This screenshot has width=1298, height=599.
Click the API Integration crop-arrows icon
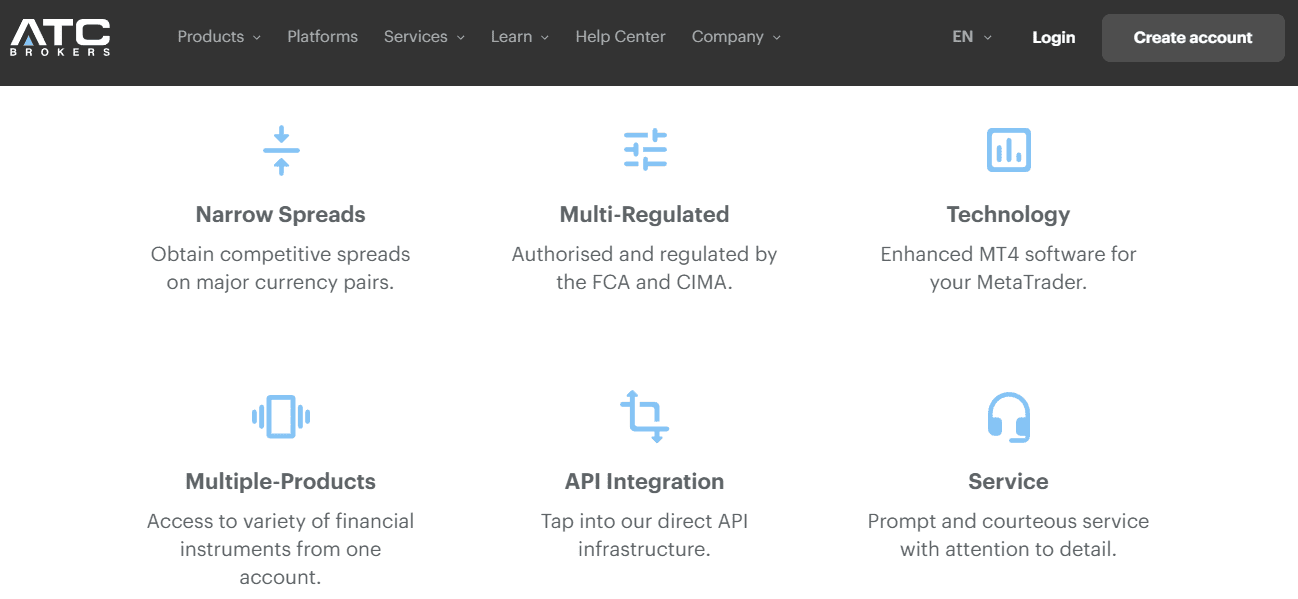644,416
